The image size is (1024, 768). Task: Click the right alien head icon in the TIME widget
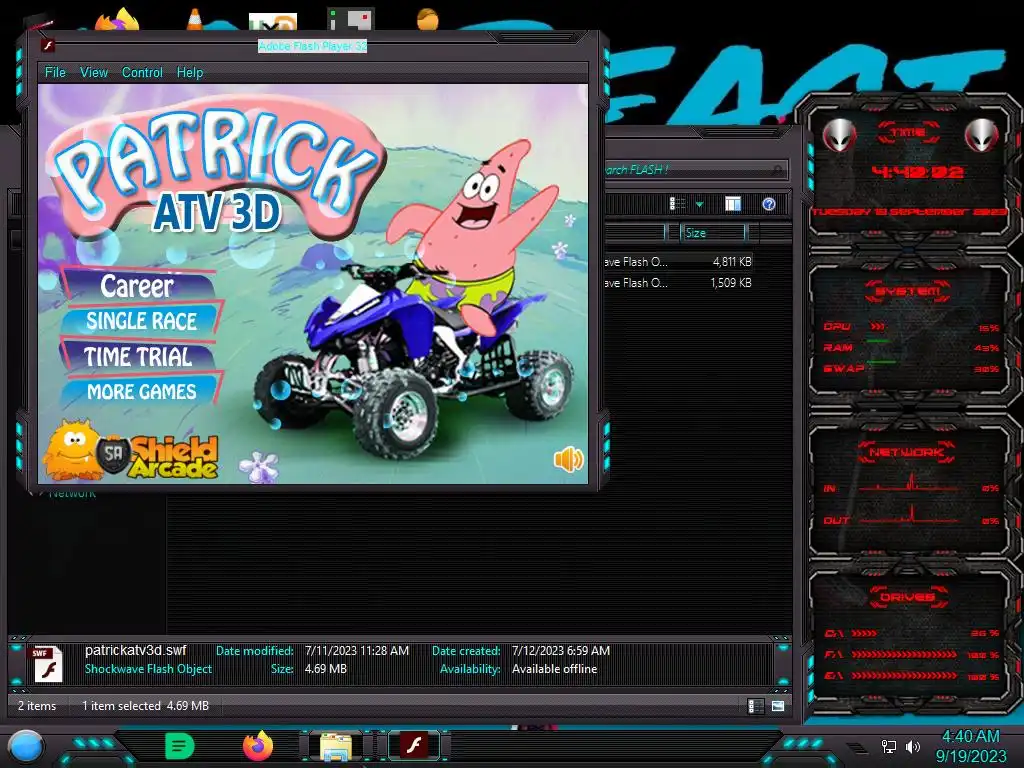point(981,135)
